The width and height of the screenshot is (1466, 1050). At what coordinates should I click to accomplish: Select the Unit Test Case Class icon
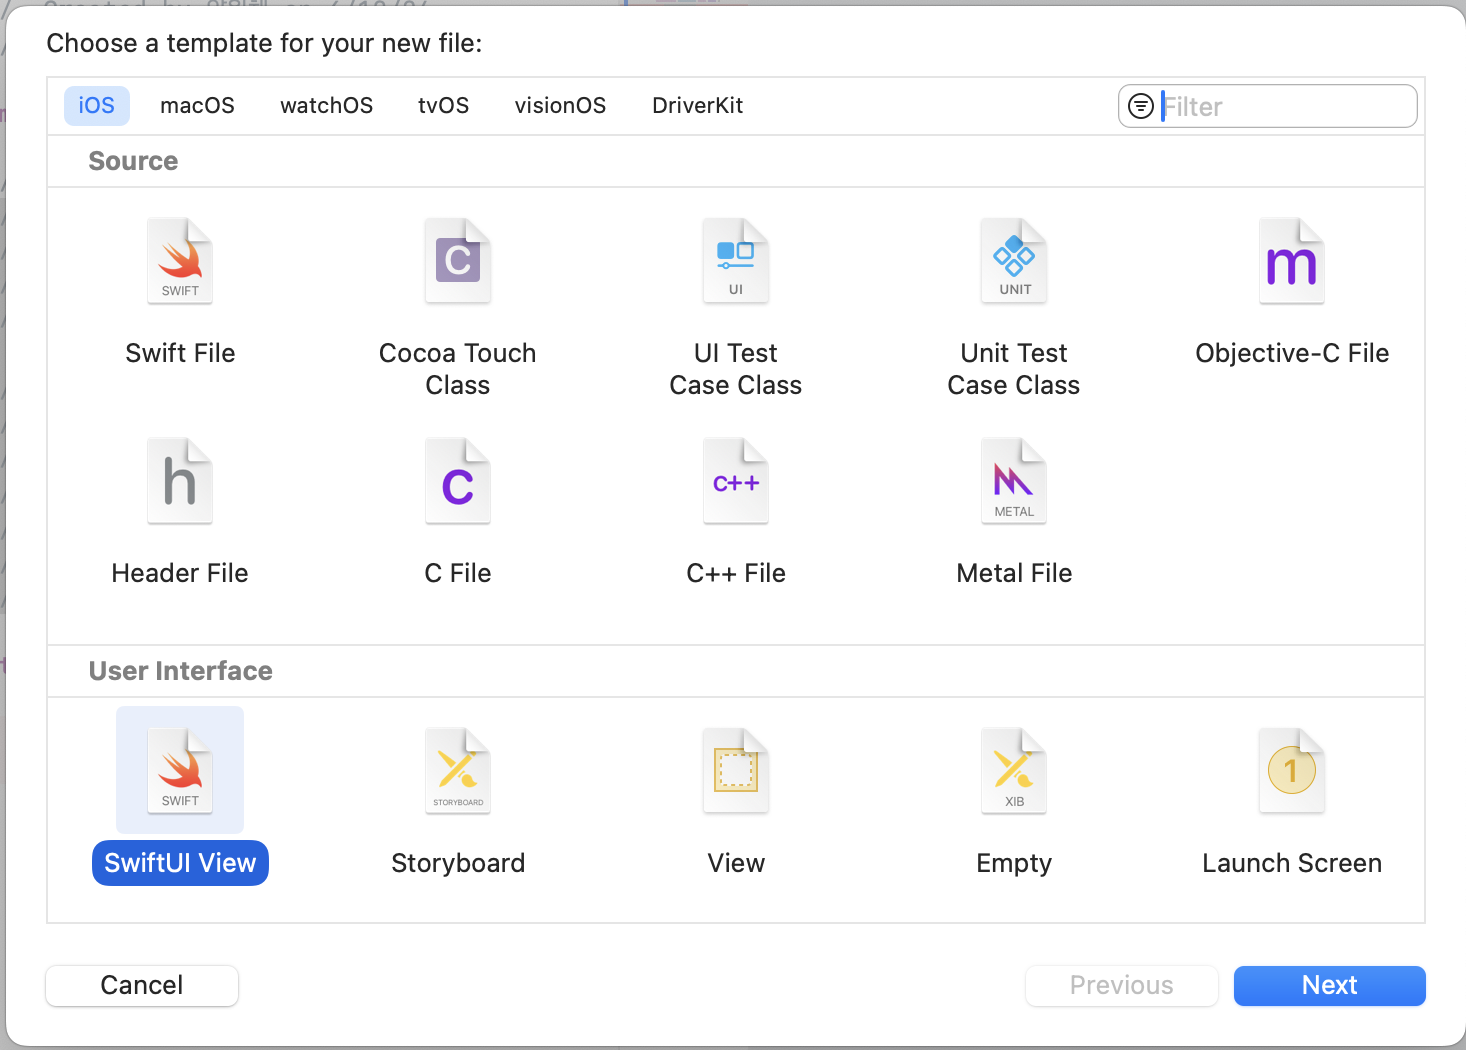[1014, 261]
